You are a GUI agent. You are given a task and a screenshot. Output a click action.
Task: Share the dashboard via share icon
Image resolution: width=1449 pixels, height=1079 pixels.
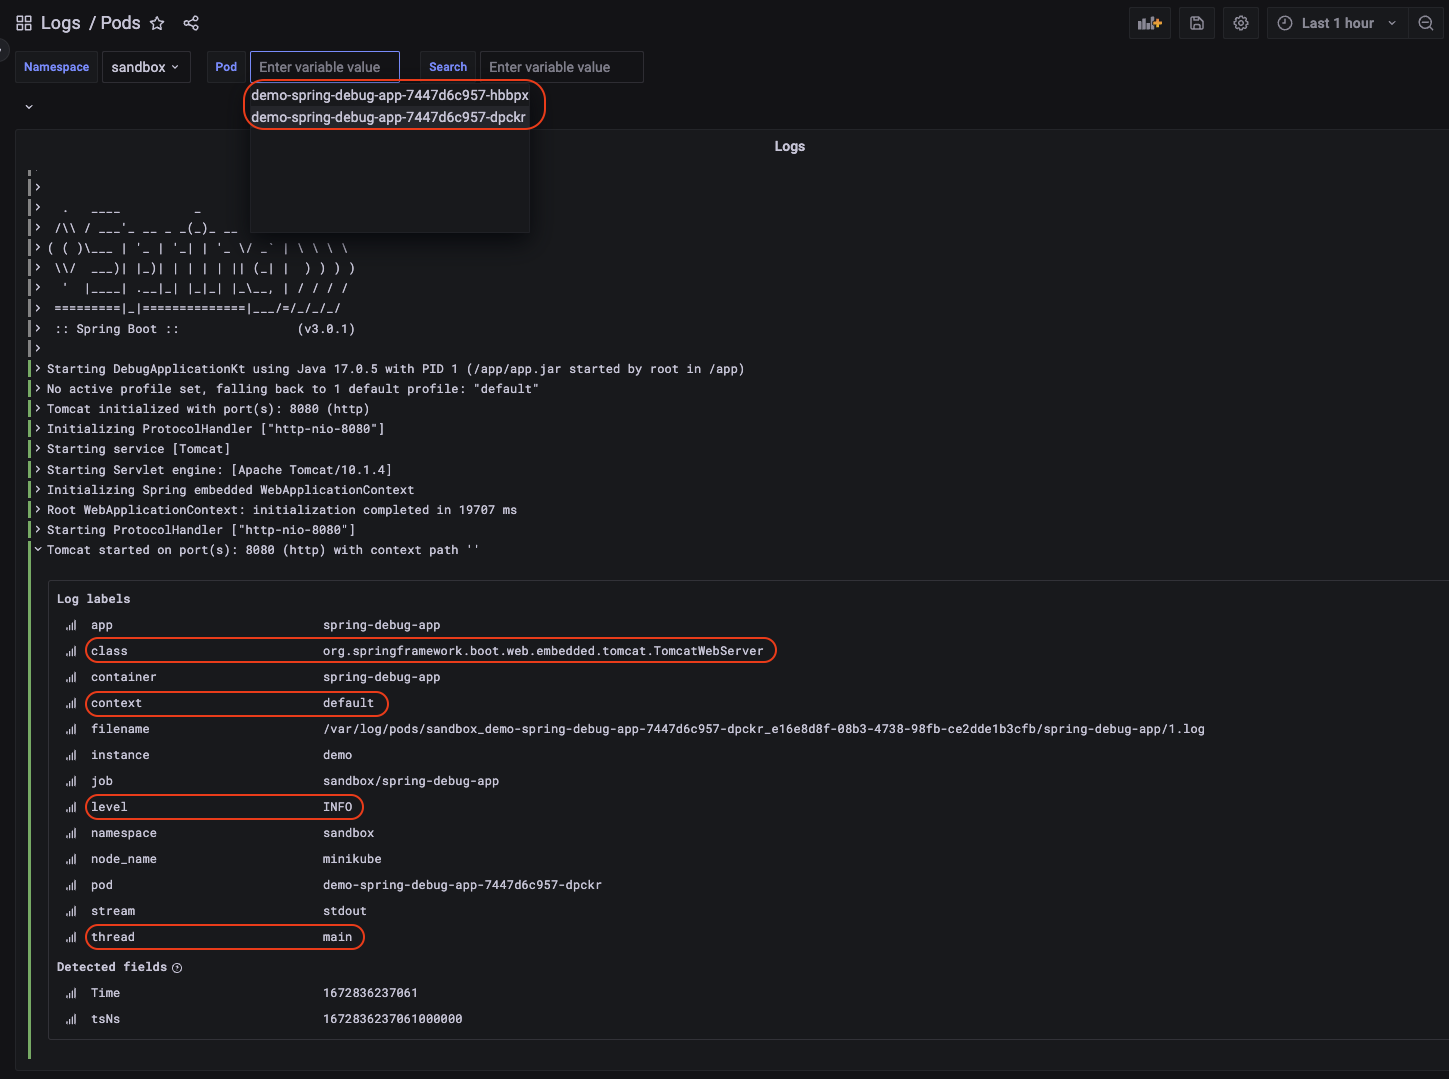(191, 23)
